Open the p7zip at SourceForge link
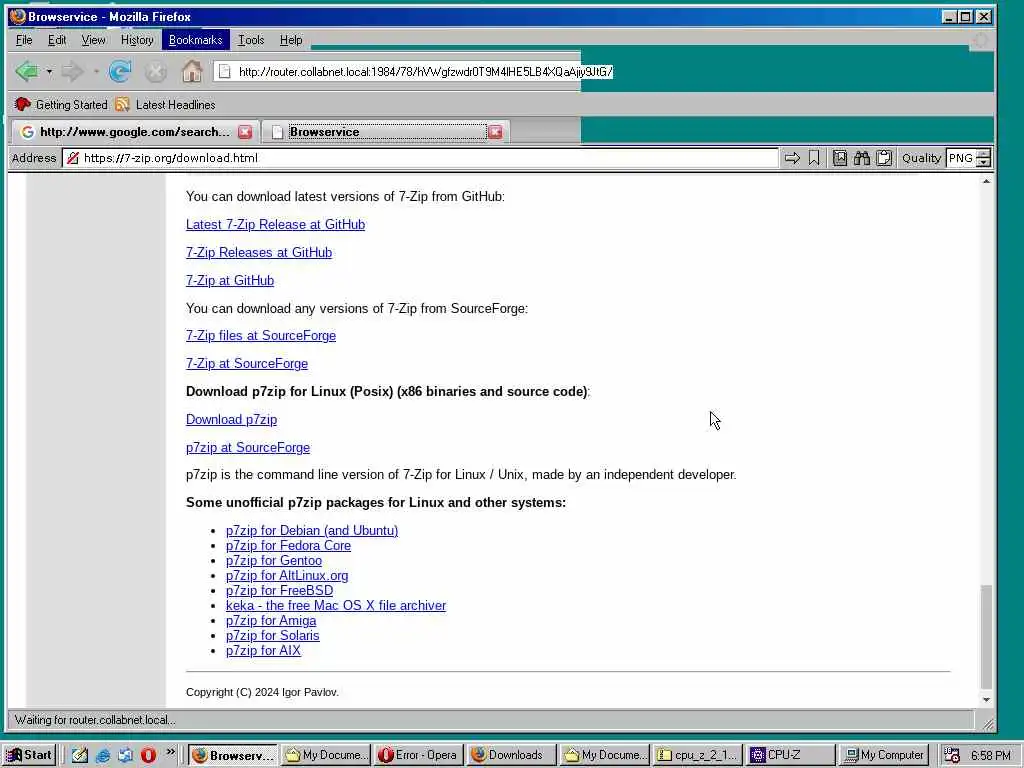1024x768 pixels. 248,448
